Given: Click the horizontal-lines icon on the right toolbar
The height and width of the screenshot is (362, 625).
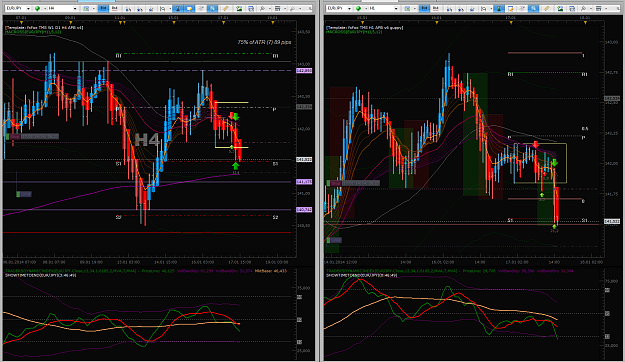Looking at the screenshot, I should tap(599, 8).
